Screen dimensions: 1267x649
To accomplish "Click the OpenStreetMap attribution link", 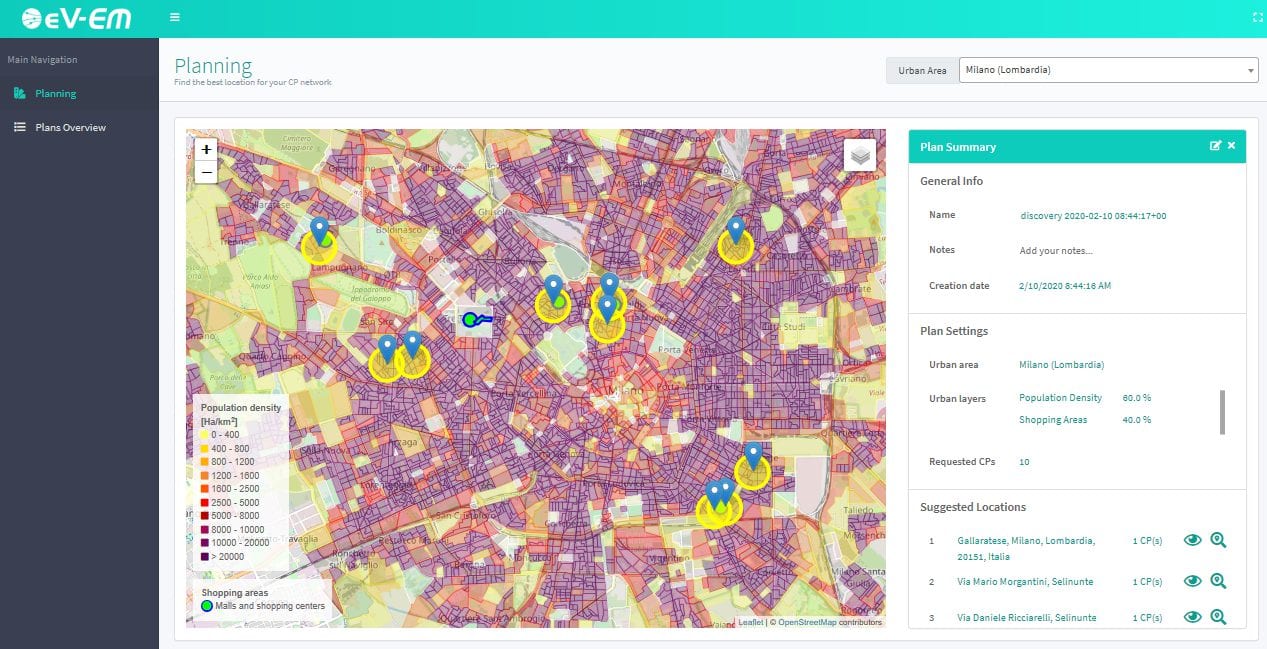I will pyautogui.click(x=807, y=622).
